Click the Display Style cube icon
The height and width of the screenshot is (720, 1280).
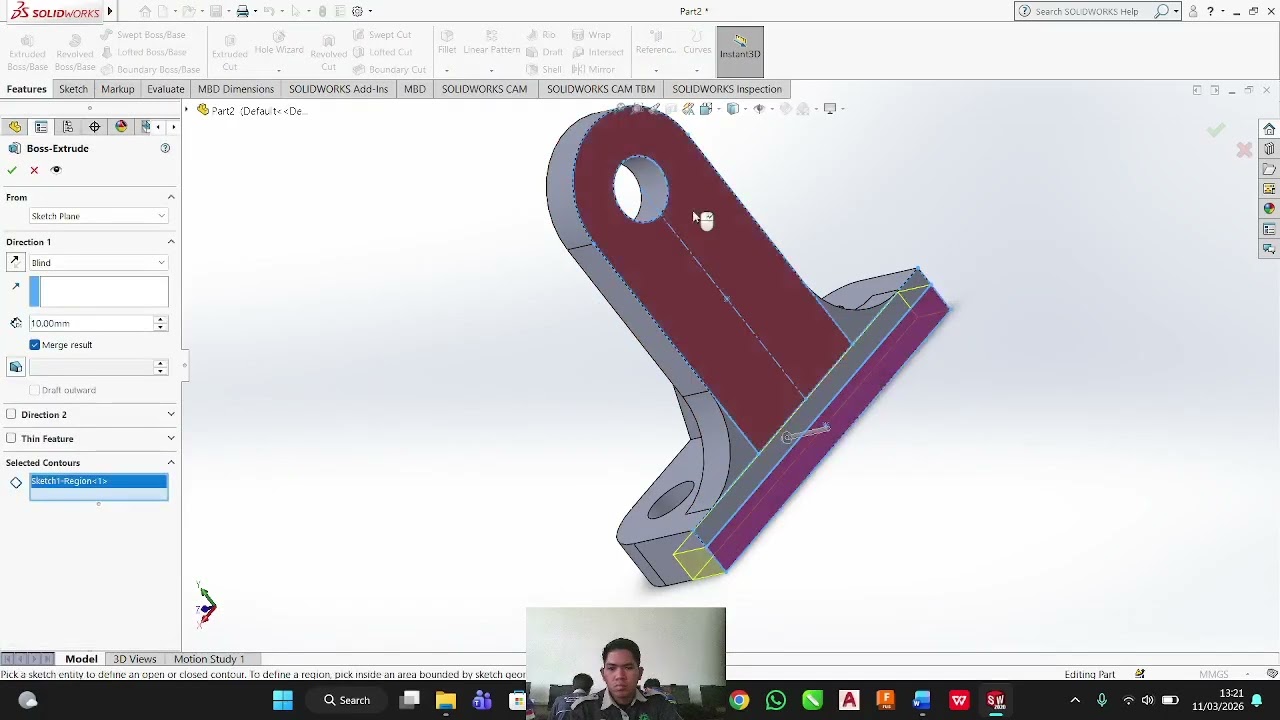tap(733, 109)
